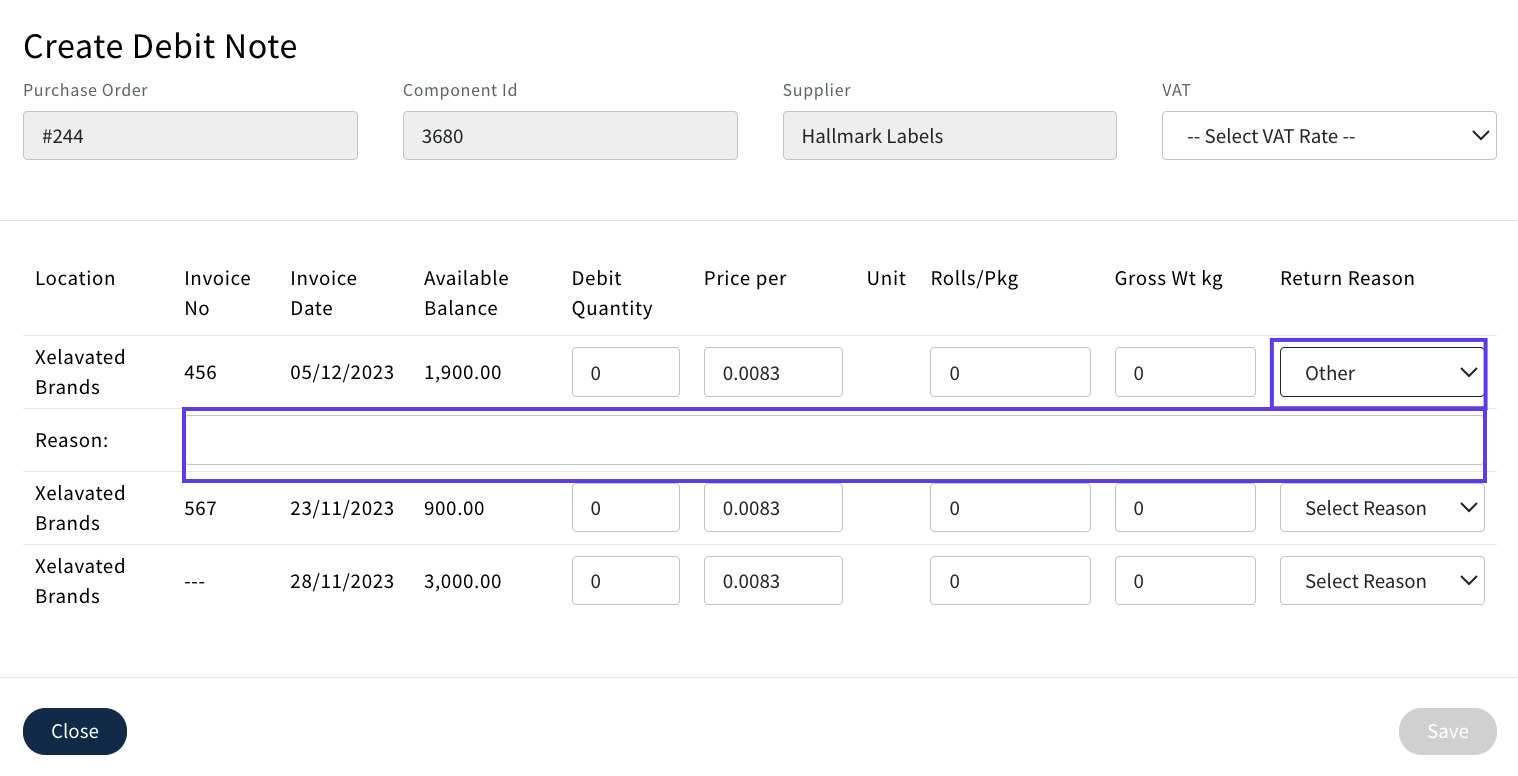1518x776 pixels.
Task: Select Rolls/Pkg field in 28/11/2023 row
Action: pyautogui.click(x=1009, y=581)
